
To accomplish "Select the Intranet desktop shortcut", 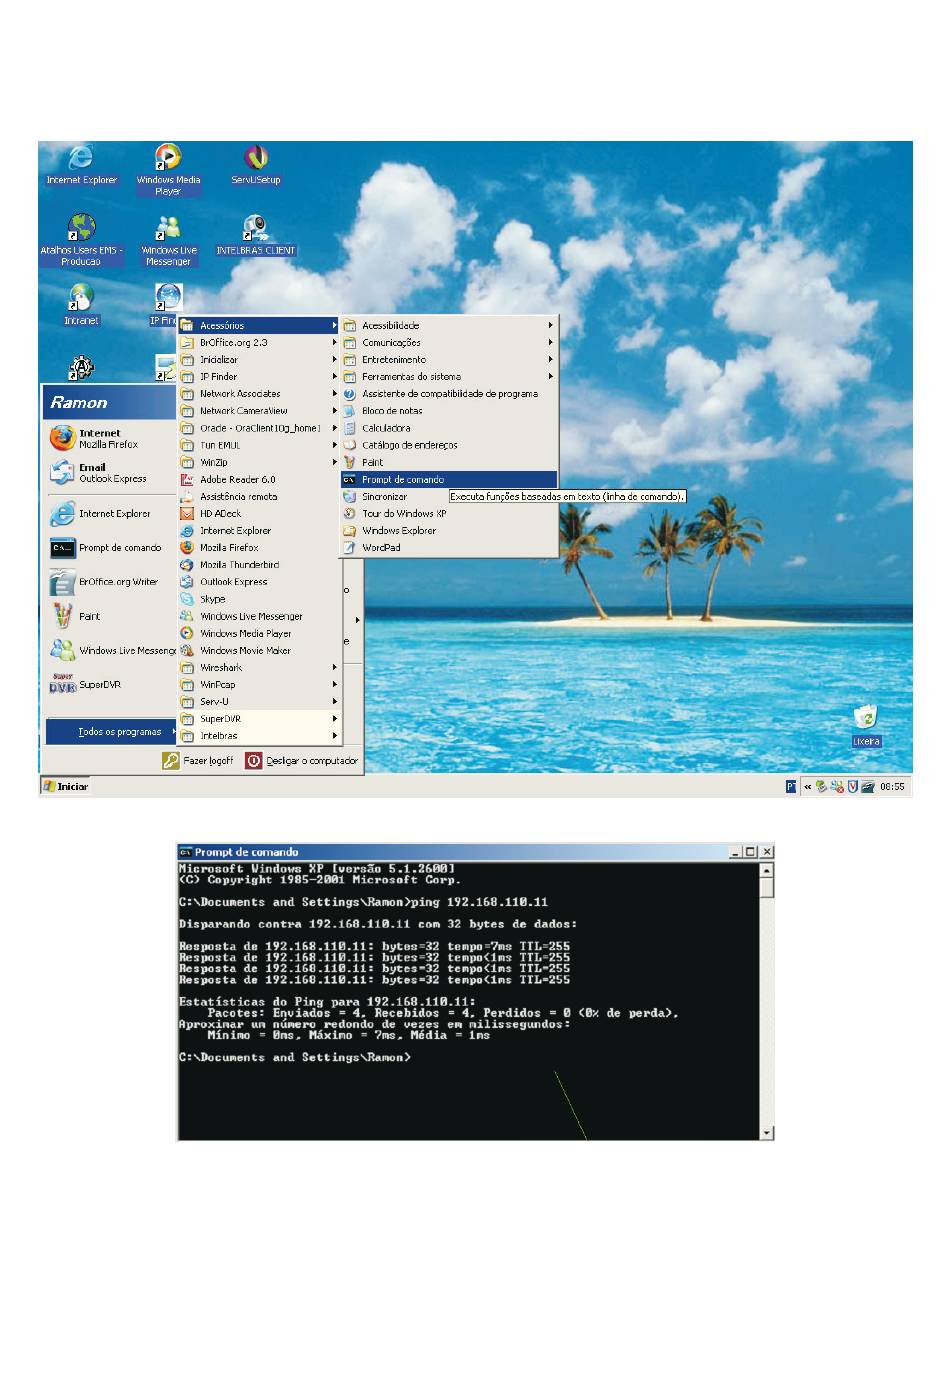I will (x=81, y=305).
